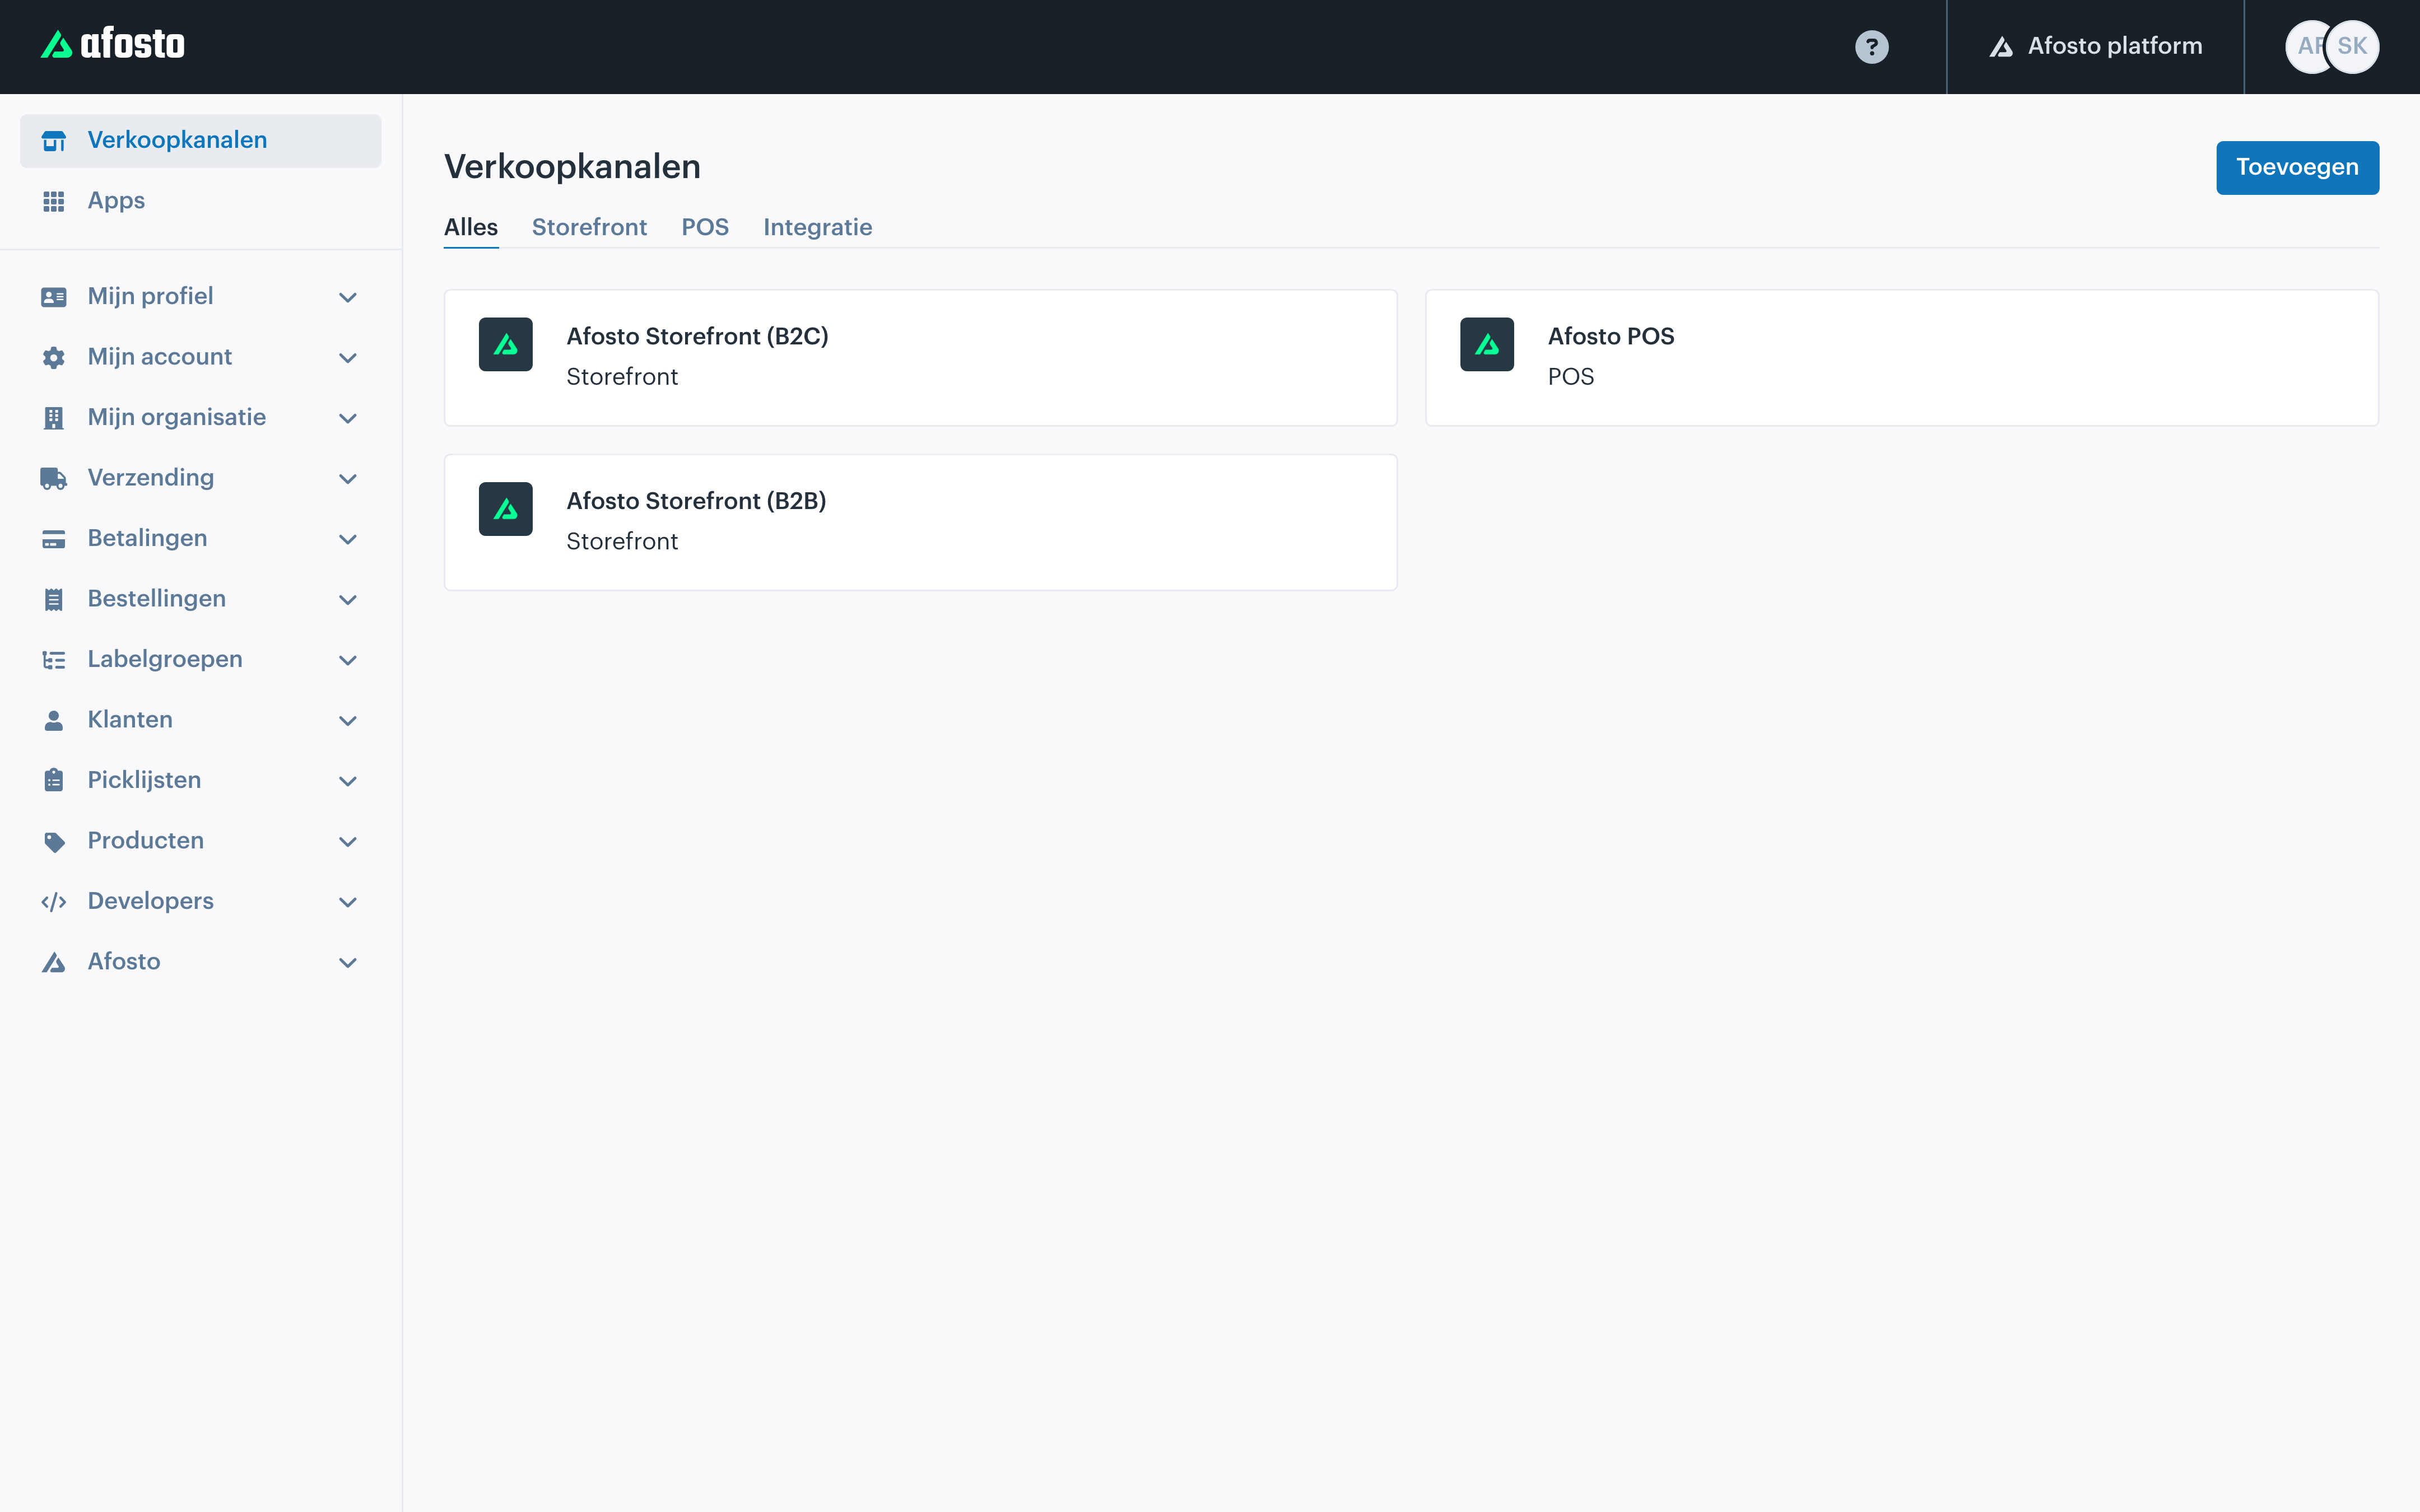Click the Verkoopkanalen store icon
This screenshot has height=1512, width=2420.
pyautogui.click(x=54, y=141)
